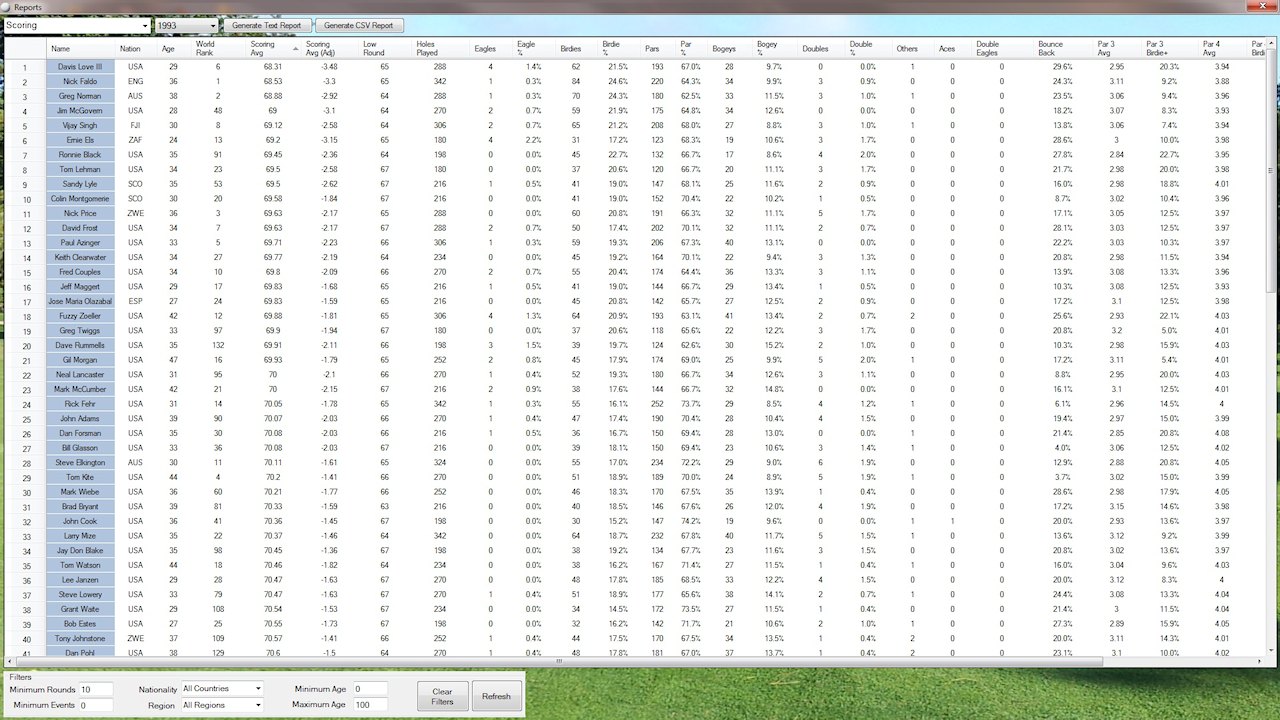Select player Davis Love III
Image resolution: width=1280 pixels, height=720 pixels.
[x=81, y=67]
